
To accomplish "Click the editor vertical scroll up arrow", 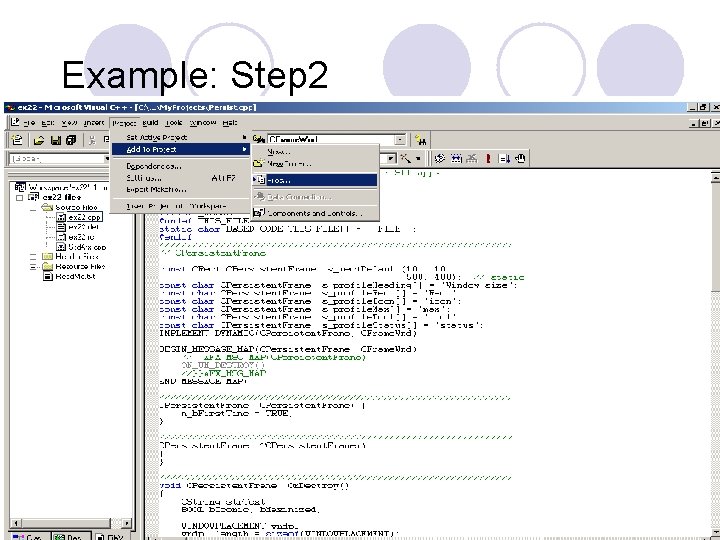I will coord(715,177).
